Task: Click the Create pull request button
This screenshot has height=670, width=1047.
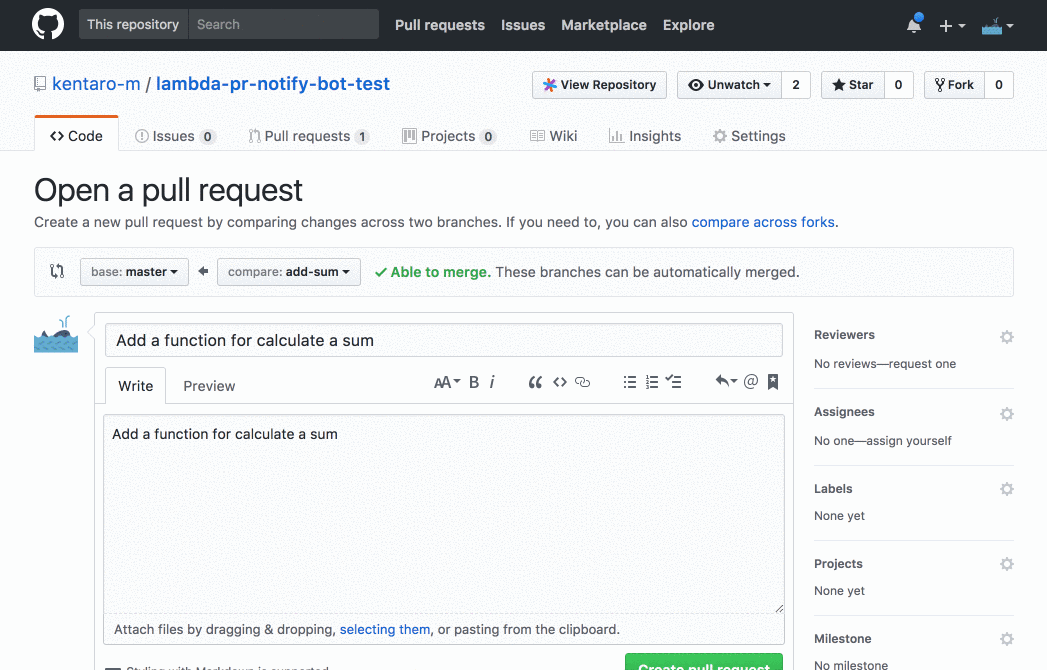Action: [x=704, y=662]
